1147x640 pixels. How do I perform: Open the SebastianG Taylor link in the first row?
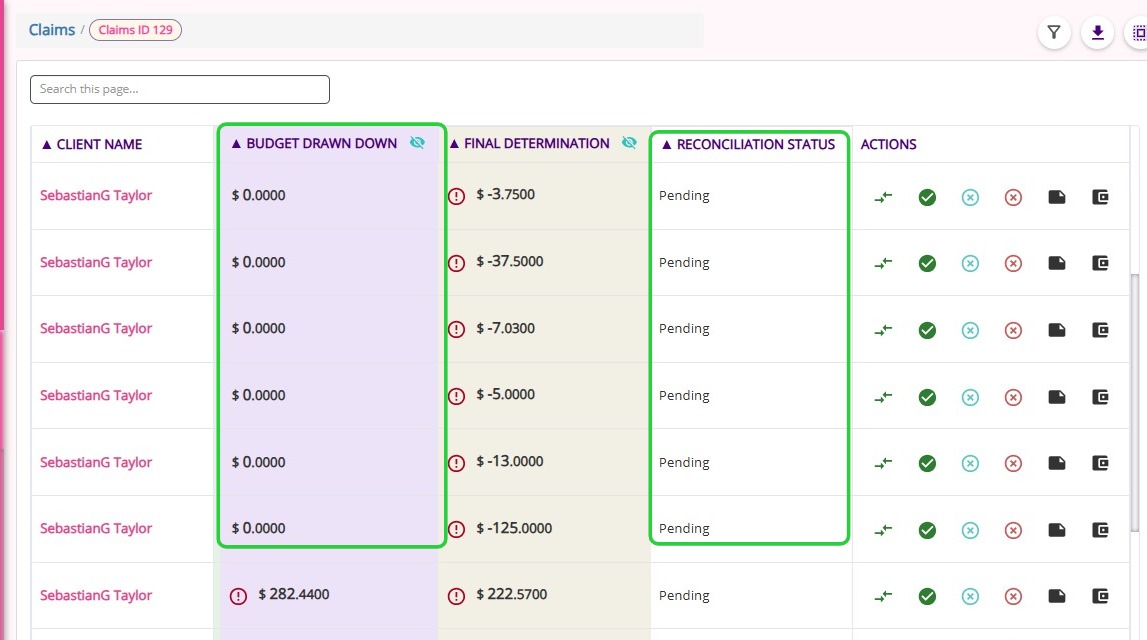coord(96,195)
